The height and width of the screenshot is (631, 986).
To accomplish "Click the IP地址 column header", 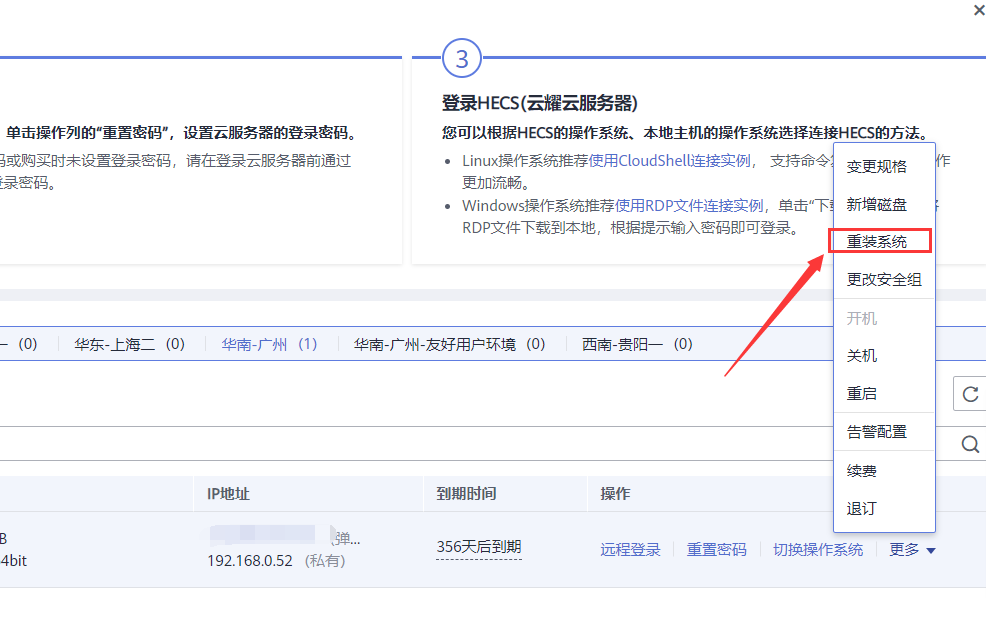I will [x=228, y=494].
